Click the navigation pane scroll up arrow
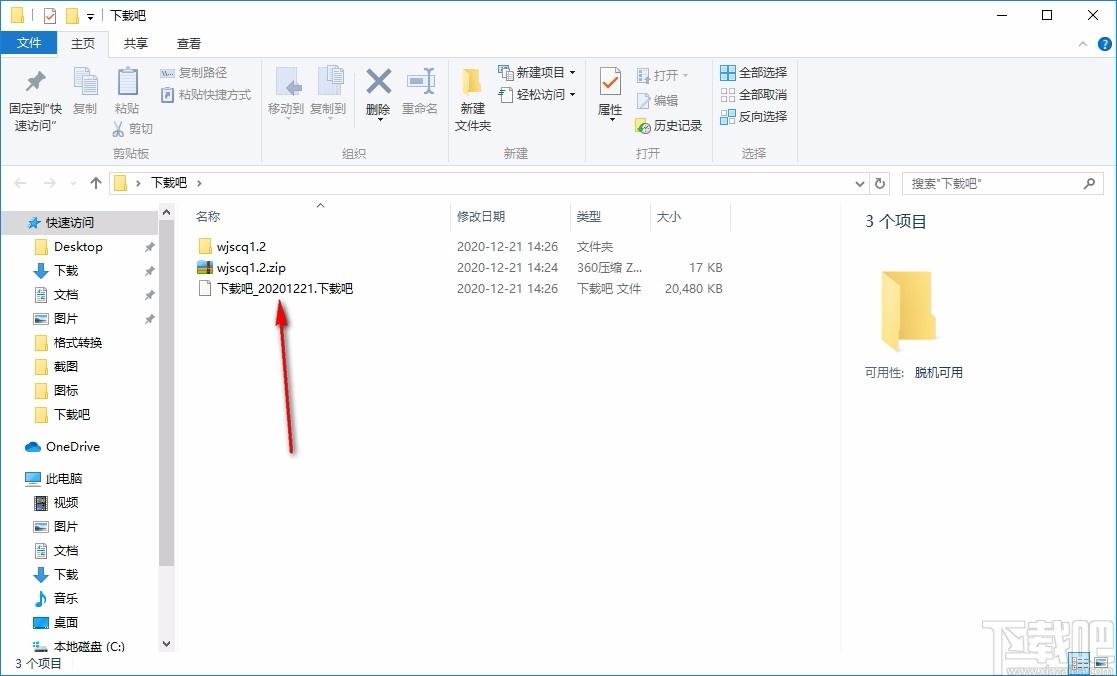The height and width of the screenshot is (676, 1117). tap(166, 212)
